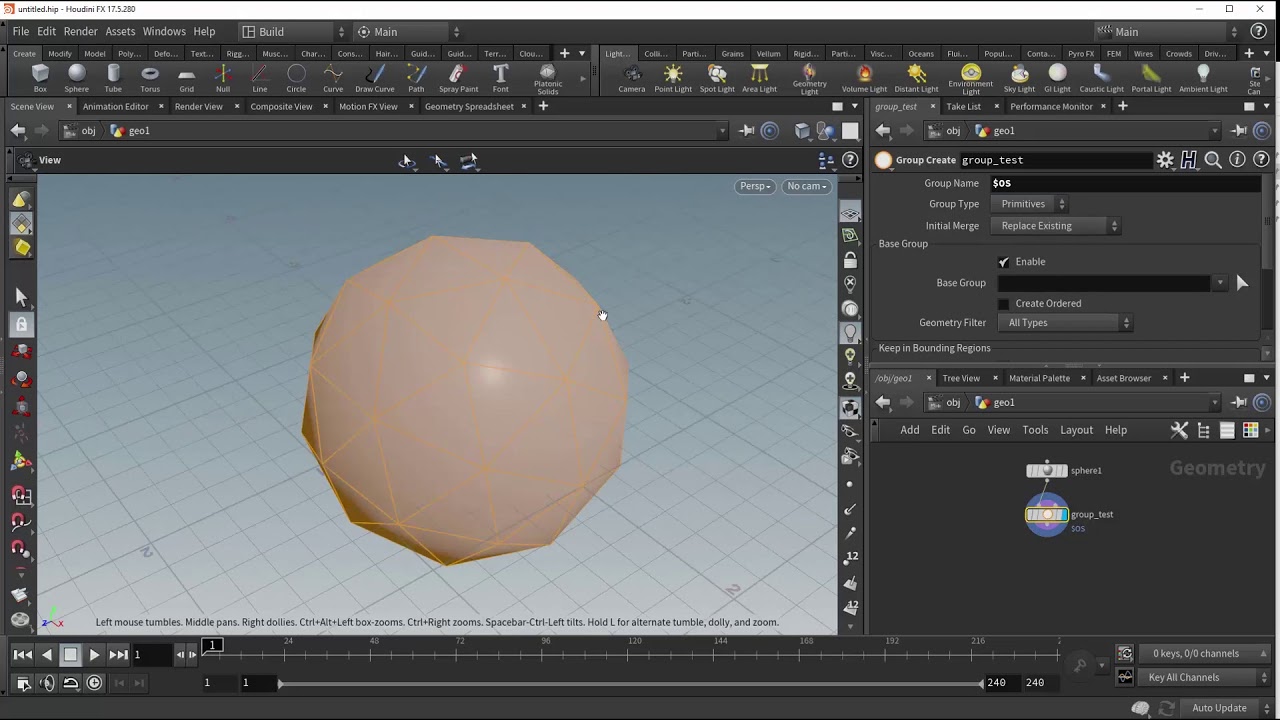
Task: Click the Key All Channels button
Action: pos(1184,677)
